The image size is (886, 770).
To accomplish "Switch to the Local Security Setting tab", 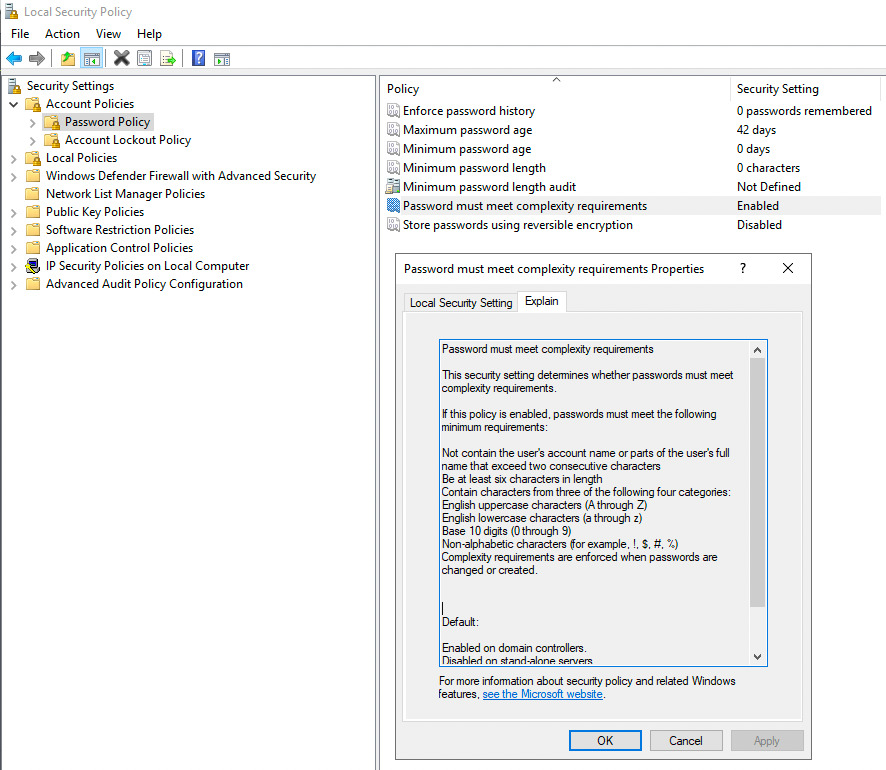I will (459, 301).
